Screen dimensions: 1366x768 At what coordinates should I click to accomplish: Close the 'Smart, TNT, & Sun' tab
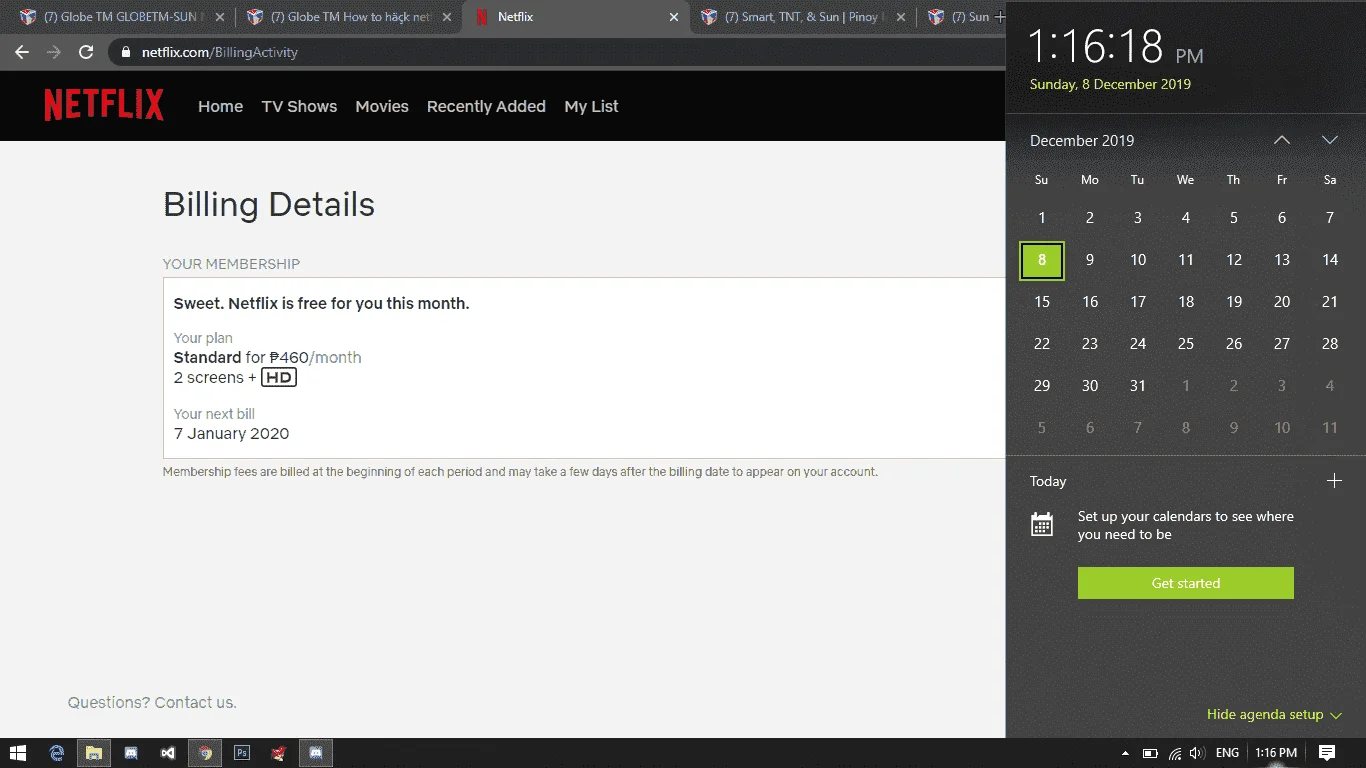[x=901, y=17]
